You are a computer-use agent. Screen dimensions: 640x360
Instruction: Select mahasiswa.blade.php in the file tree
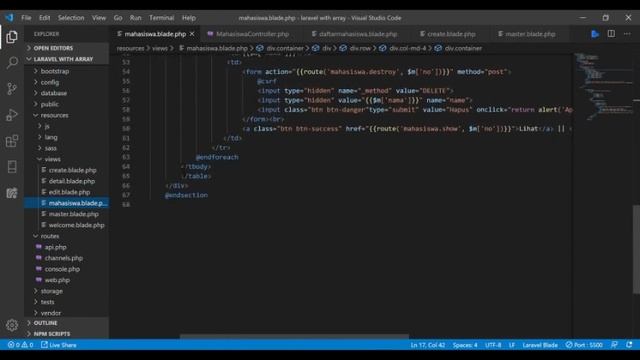67,203
